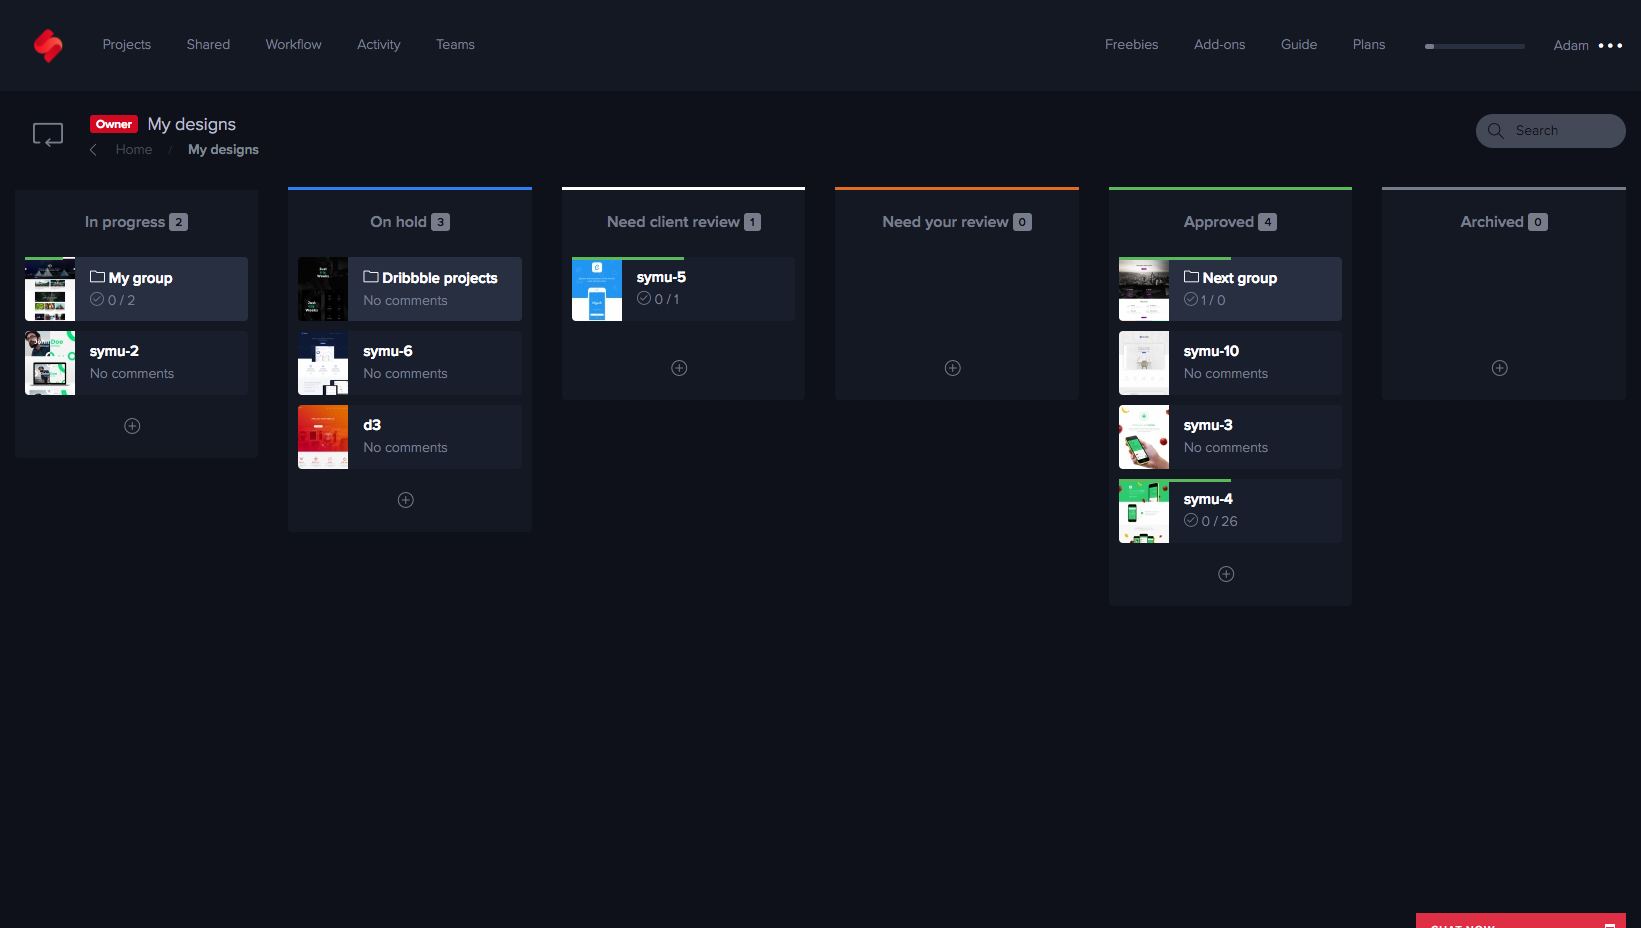
Task: Click the checkmark icon on Next group 1/0
Action: tap(1191, 299)
